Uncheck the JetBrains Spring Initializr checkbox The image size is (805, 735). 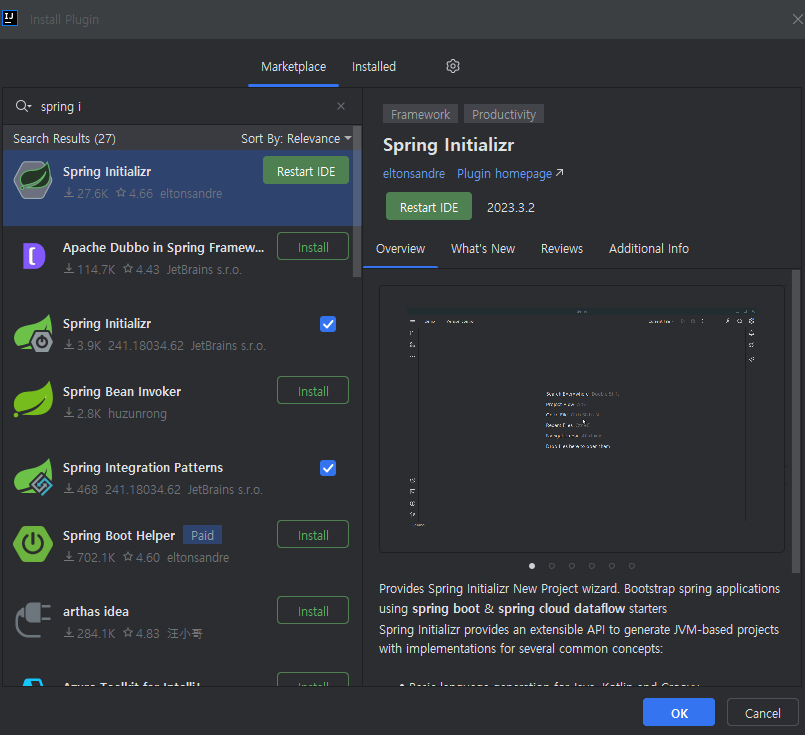[328, 324]
